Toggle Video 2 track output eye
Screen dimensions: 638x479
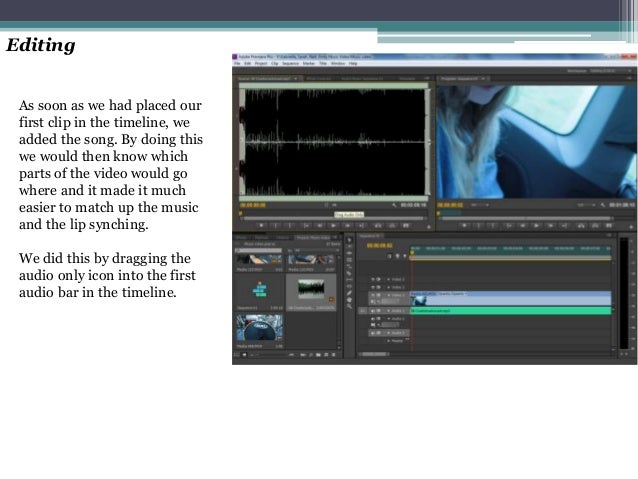point(373,287)
